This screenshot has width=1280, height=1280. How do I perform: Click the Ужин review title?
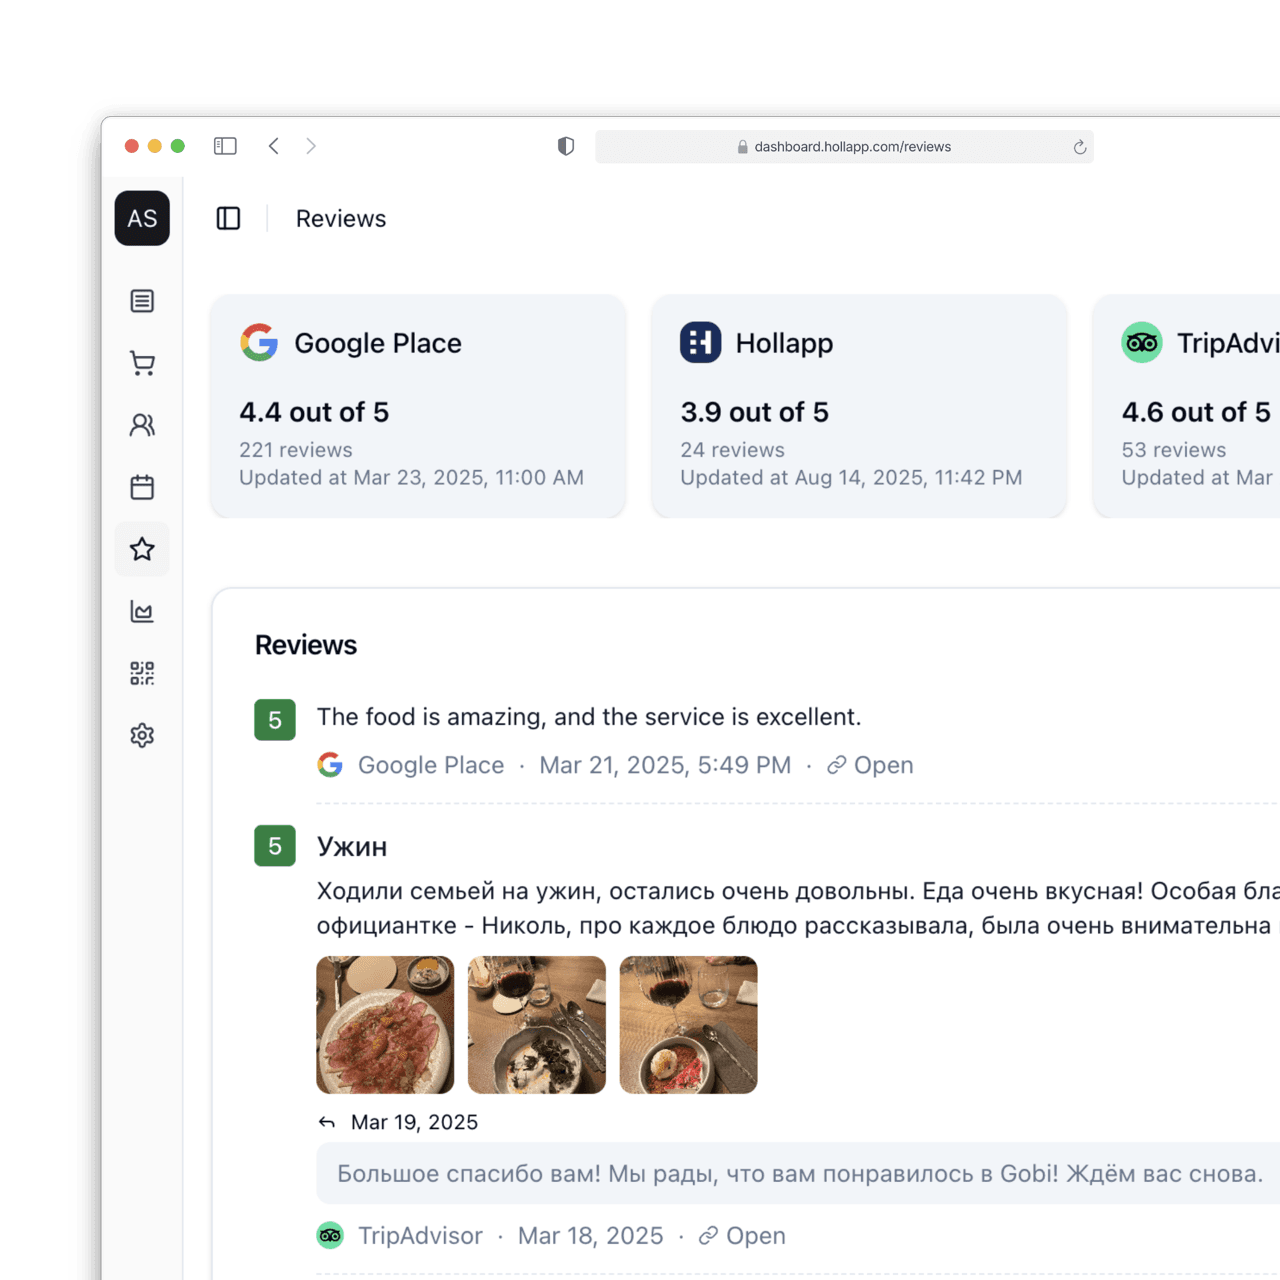click(352, 847)
